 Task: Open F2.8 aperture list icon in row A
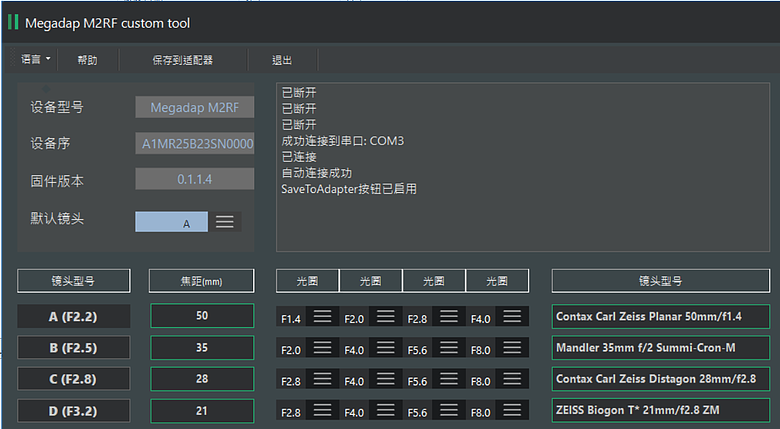[x=449, y=317]
